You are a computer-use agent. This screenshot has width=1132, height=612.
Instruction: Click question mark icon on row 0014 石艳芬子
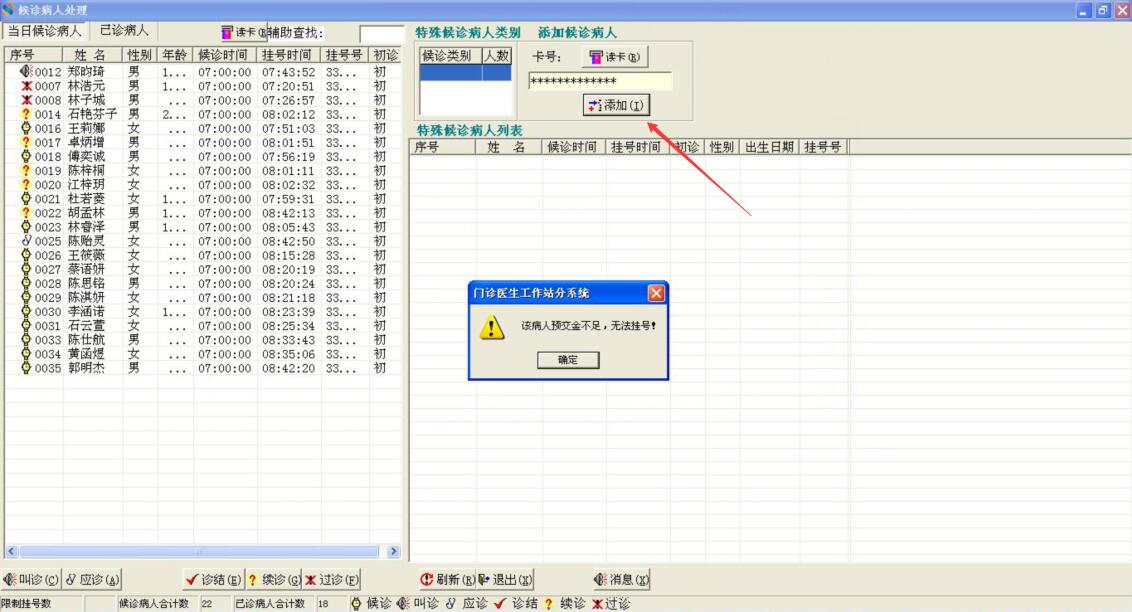26,114
